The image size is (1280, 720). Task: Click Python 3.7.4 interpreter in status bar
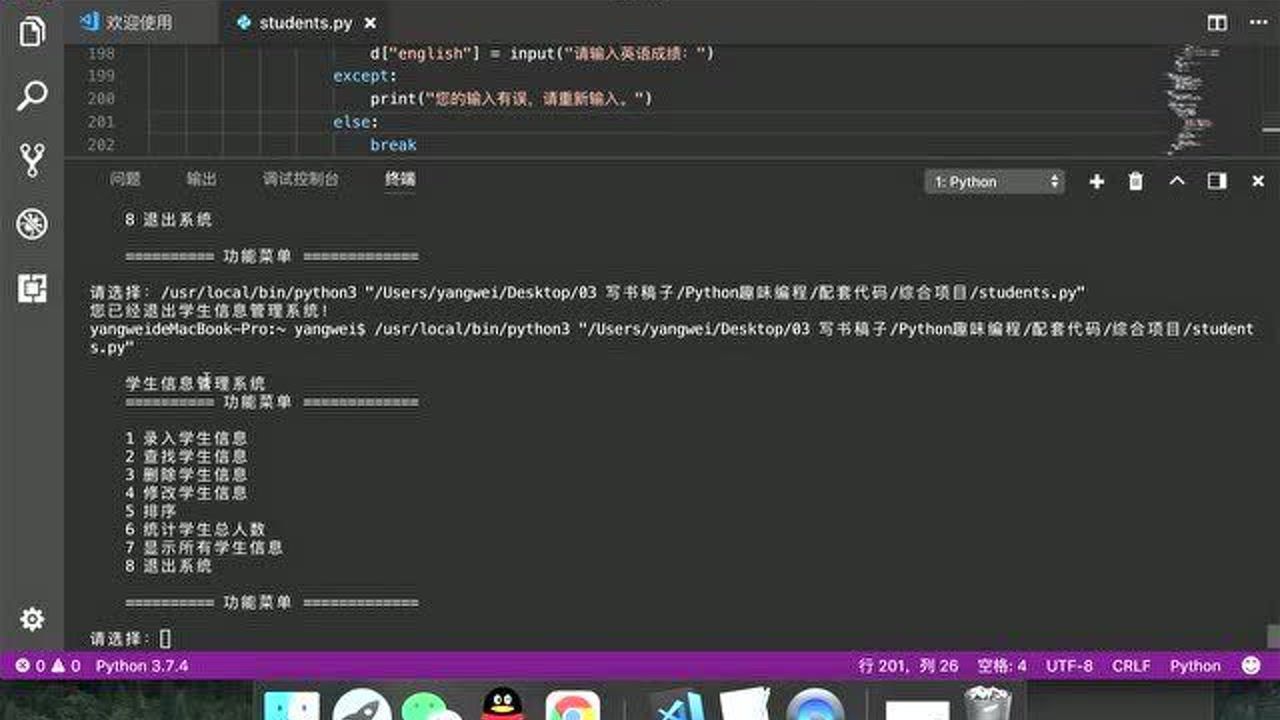coord(143,664)
